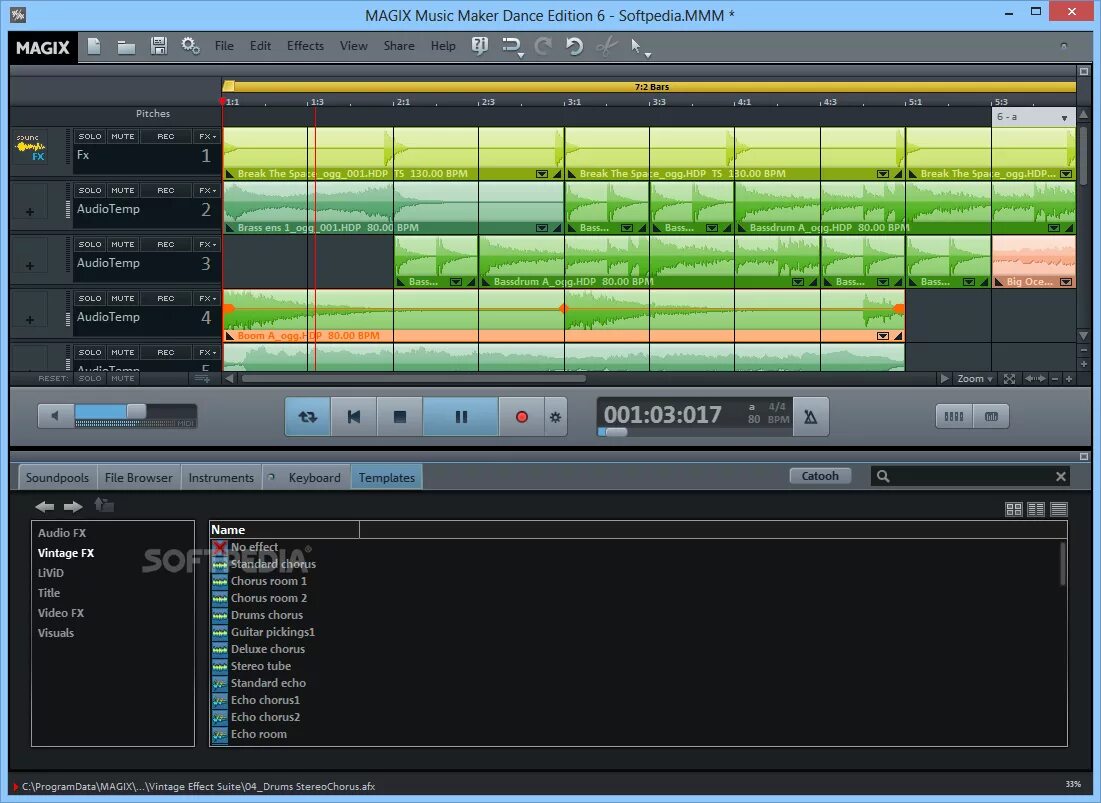Screen dimensions: 1101x803
Task: Open project with the folder icon
Action: [126, 47]
